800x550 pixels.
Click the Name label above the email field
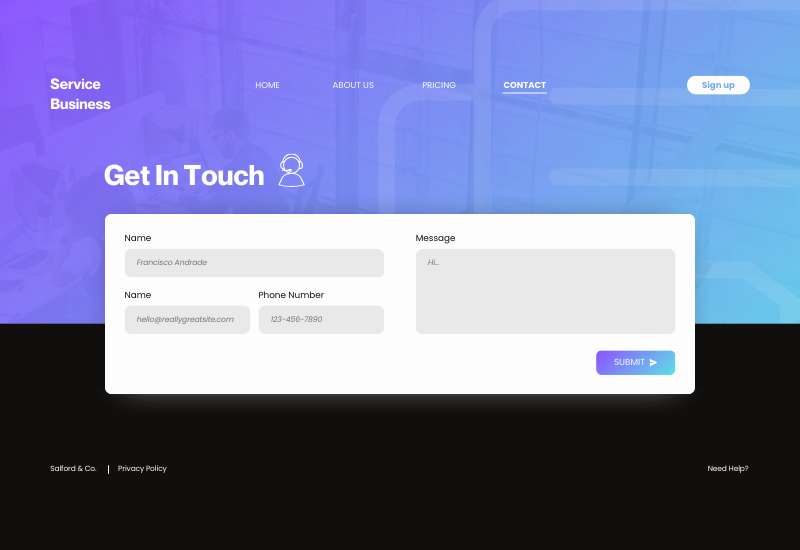coord(138,295)
